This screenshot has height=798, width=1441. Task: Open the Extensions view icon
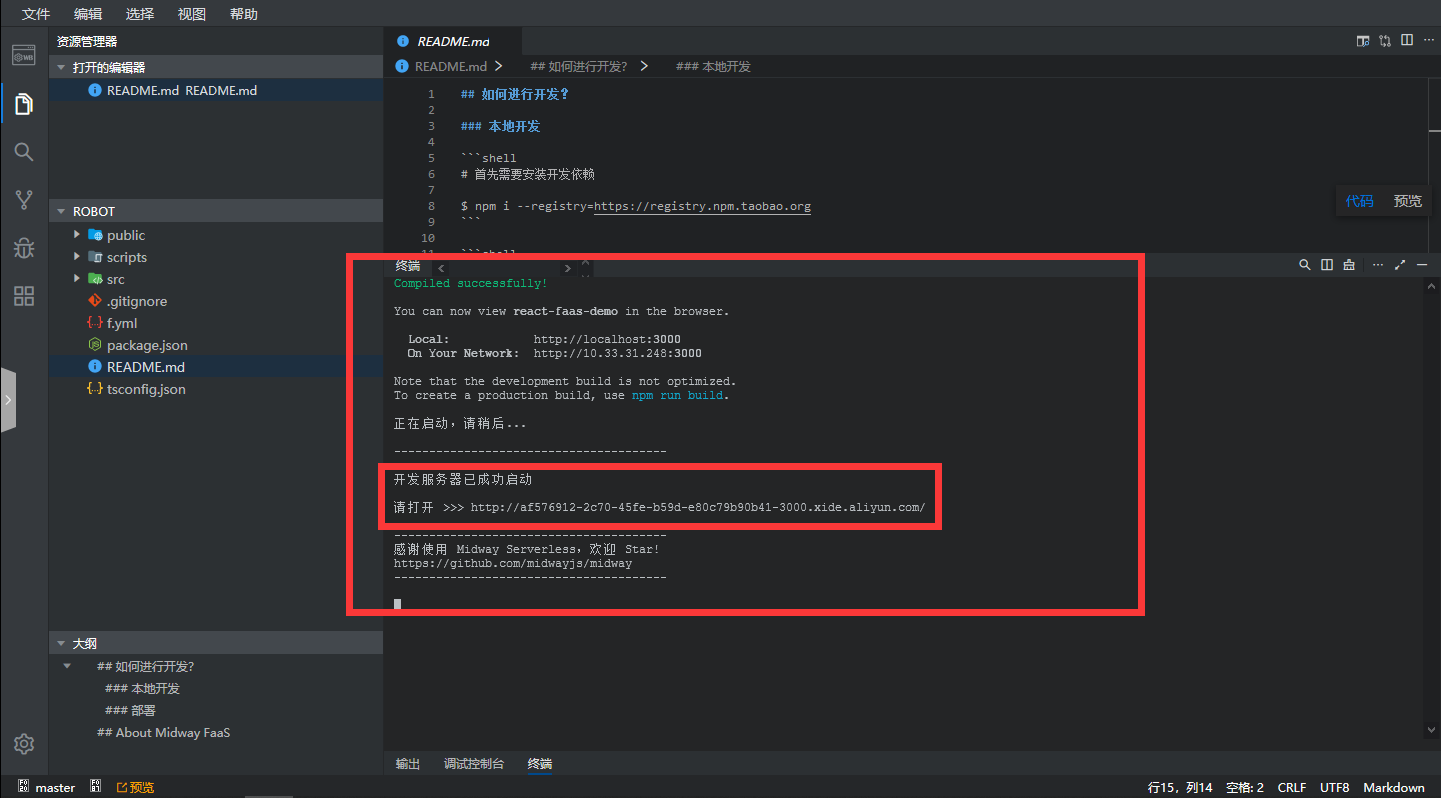tap(24, 296)
